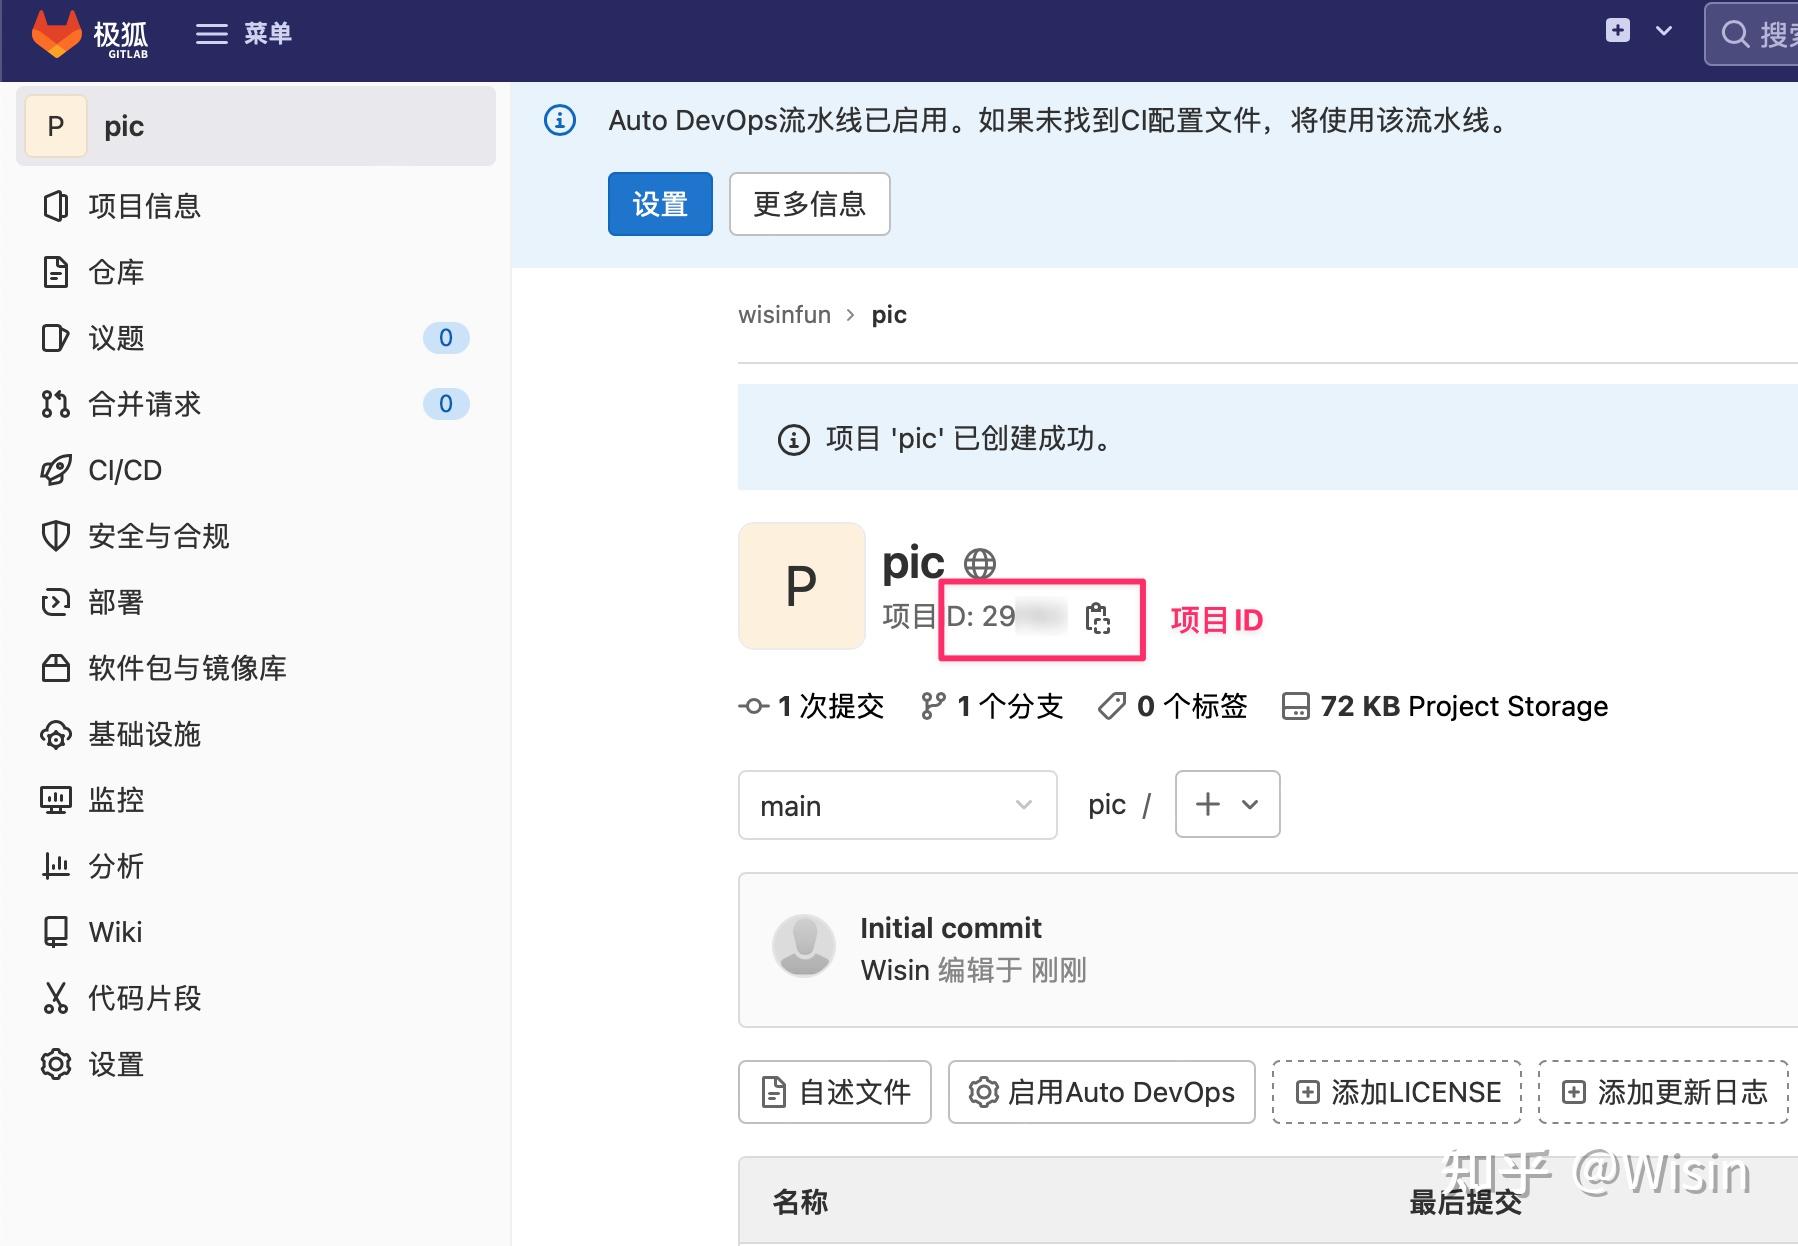
Task: Open the 菜单 hamburger menu
Action: click(x=244, y=33)
